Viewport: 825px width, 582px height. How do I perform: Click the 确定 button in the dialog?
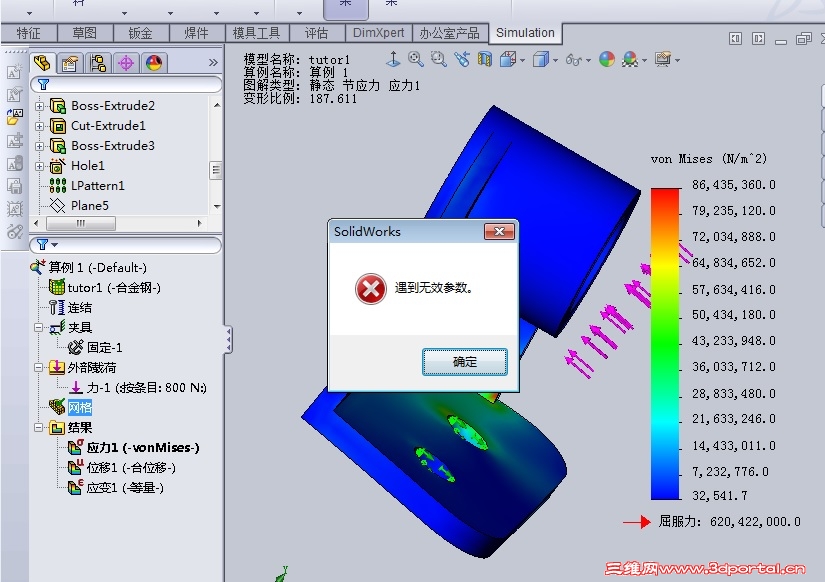click(x=465, y=362)
